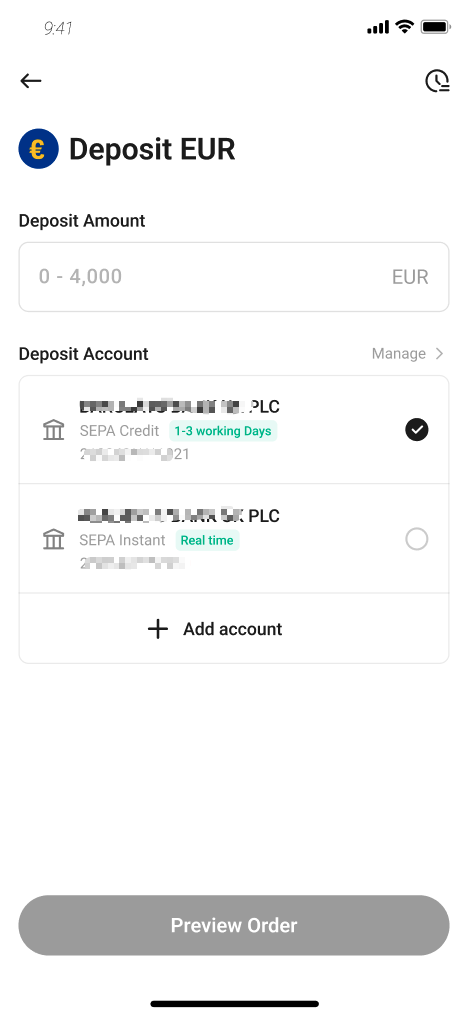Tap the Preview Order button
The width and height of the screenshot is (468, 1016).
pyautogui.click(x=234, y=925)
